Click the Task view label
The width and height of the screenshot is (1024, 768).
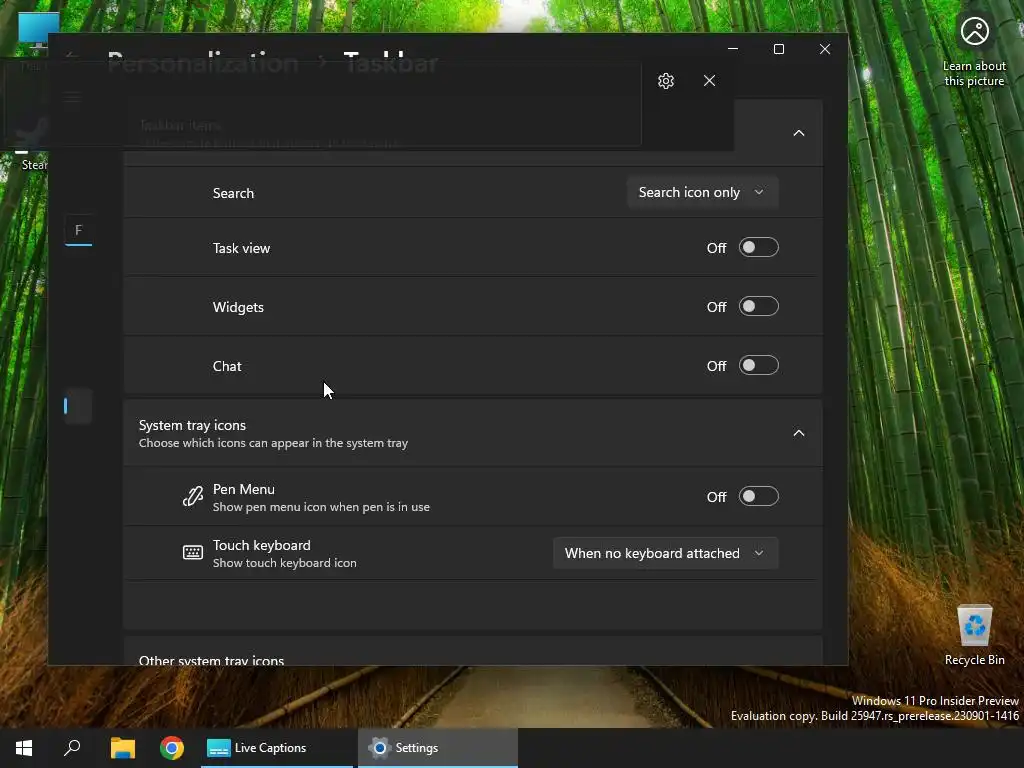241,248
